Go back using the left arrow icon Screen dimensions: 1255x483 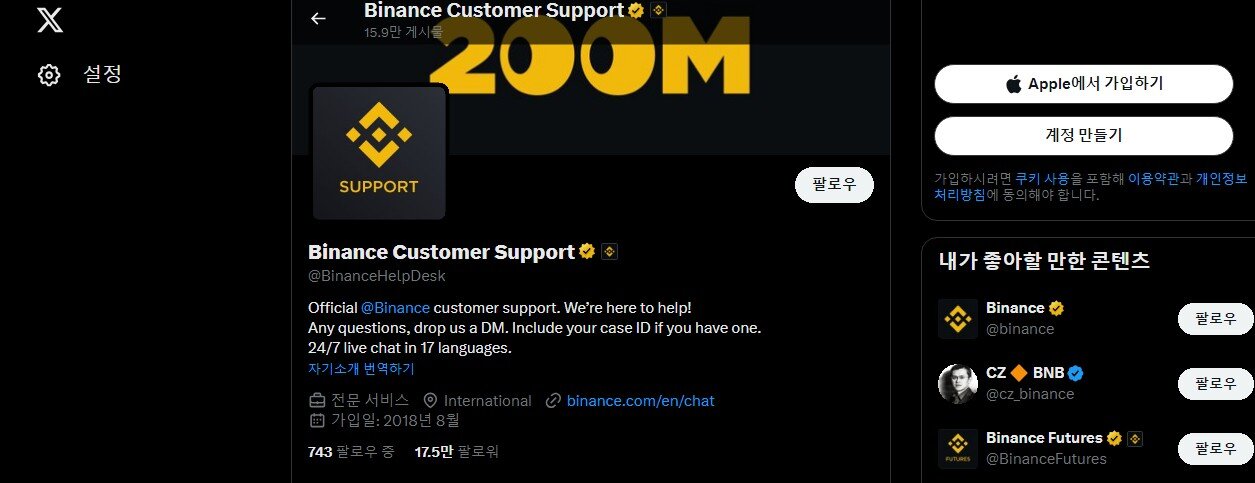[x=318, y=18]
